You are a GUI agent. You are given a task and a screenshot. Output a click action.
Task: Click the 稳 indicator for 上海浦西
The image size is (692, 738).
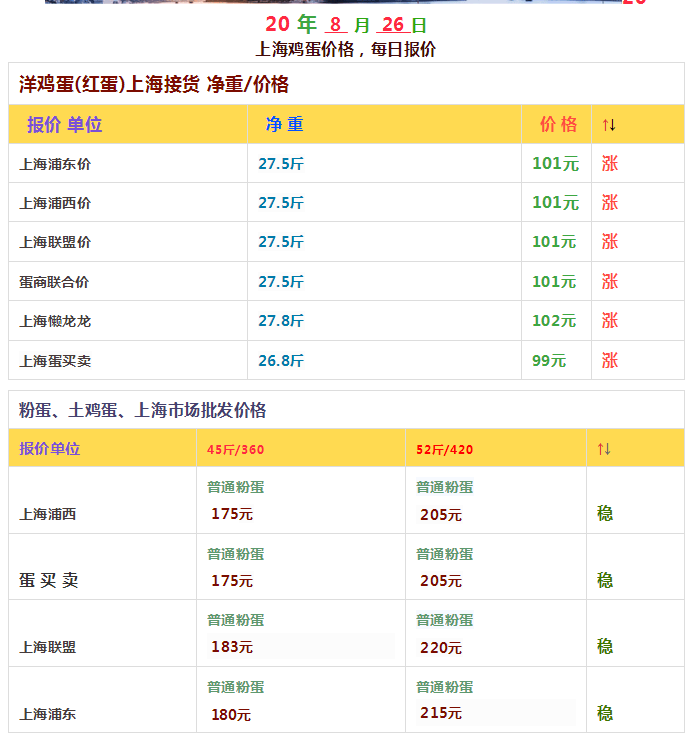605,514
